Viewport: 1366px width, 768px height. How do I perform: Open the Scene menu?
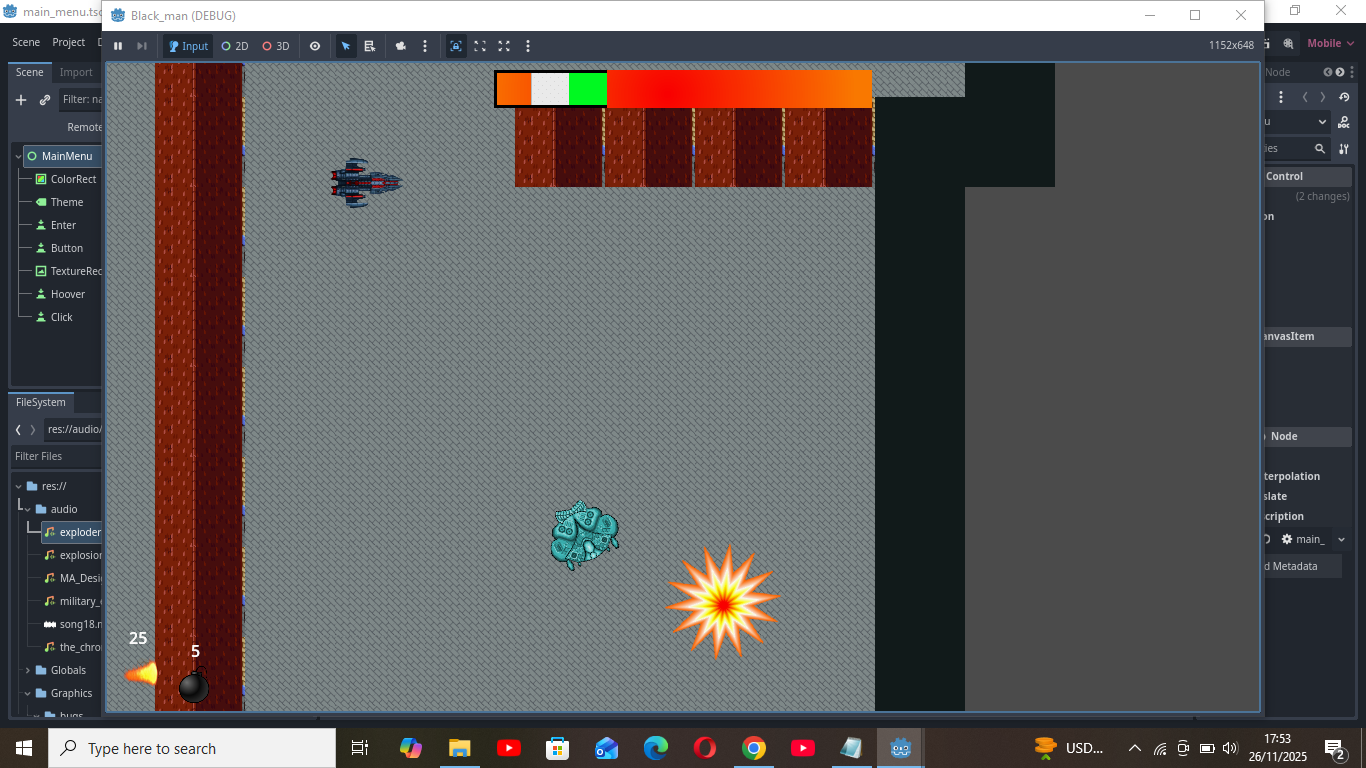[26, 42]
